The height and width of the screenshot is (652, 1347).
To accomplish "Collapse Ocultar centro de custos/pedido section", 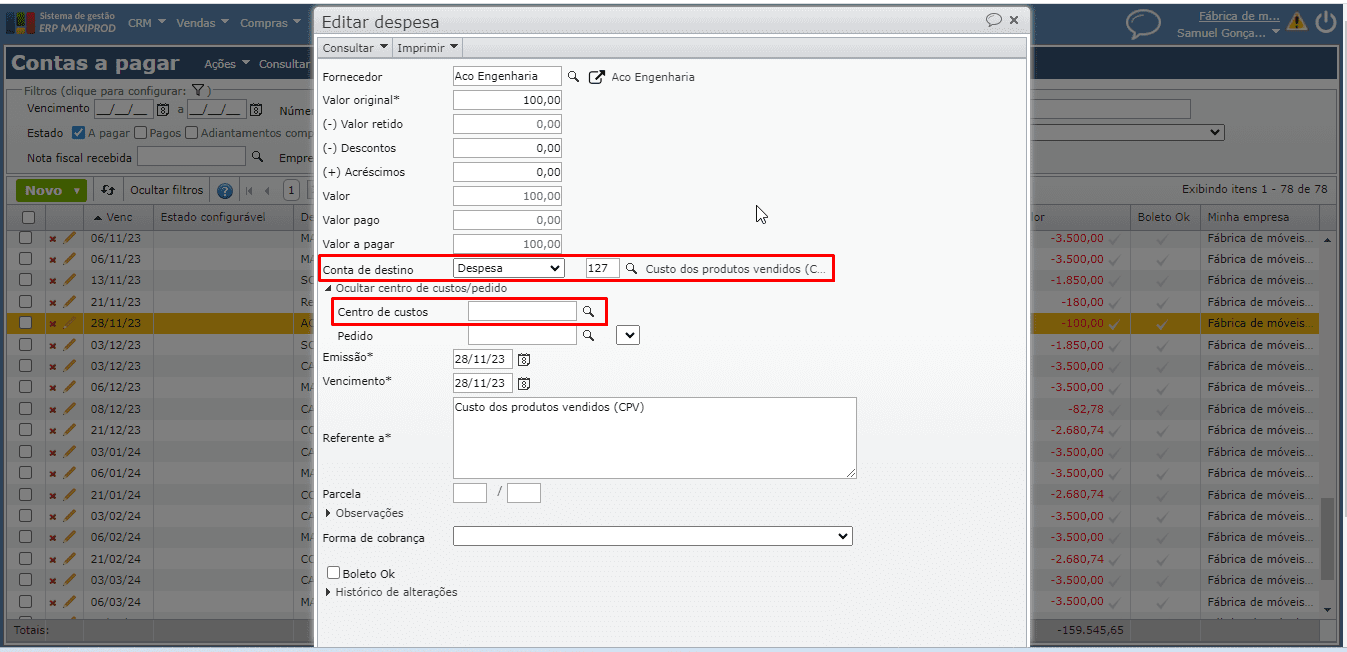I will click(415, 288).
